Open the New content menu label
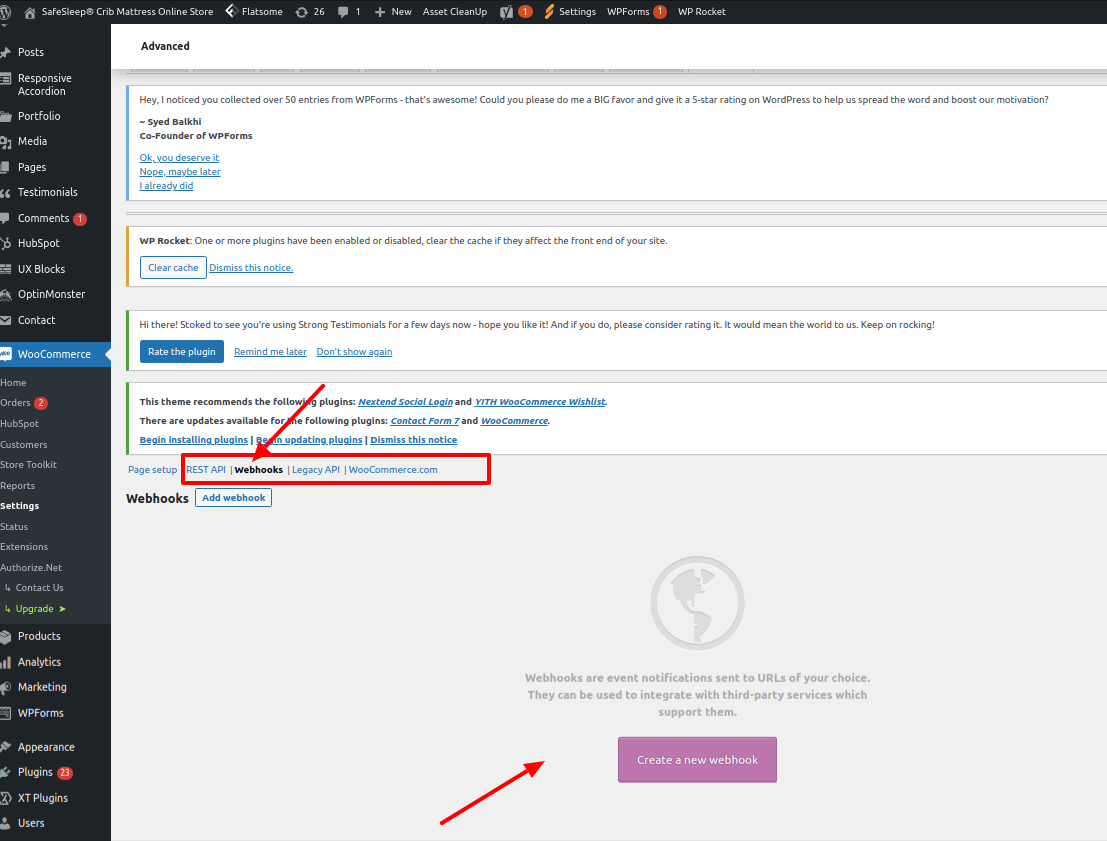The width and height of the screenshot is (1107, 841). tap(401, 12)
